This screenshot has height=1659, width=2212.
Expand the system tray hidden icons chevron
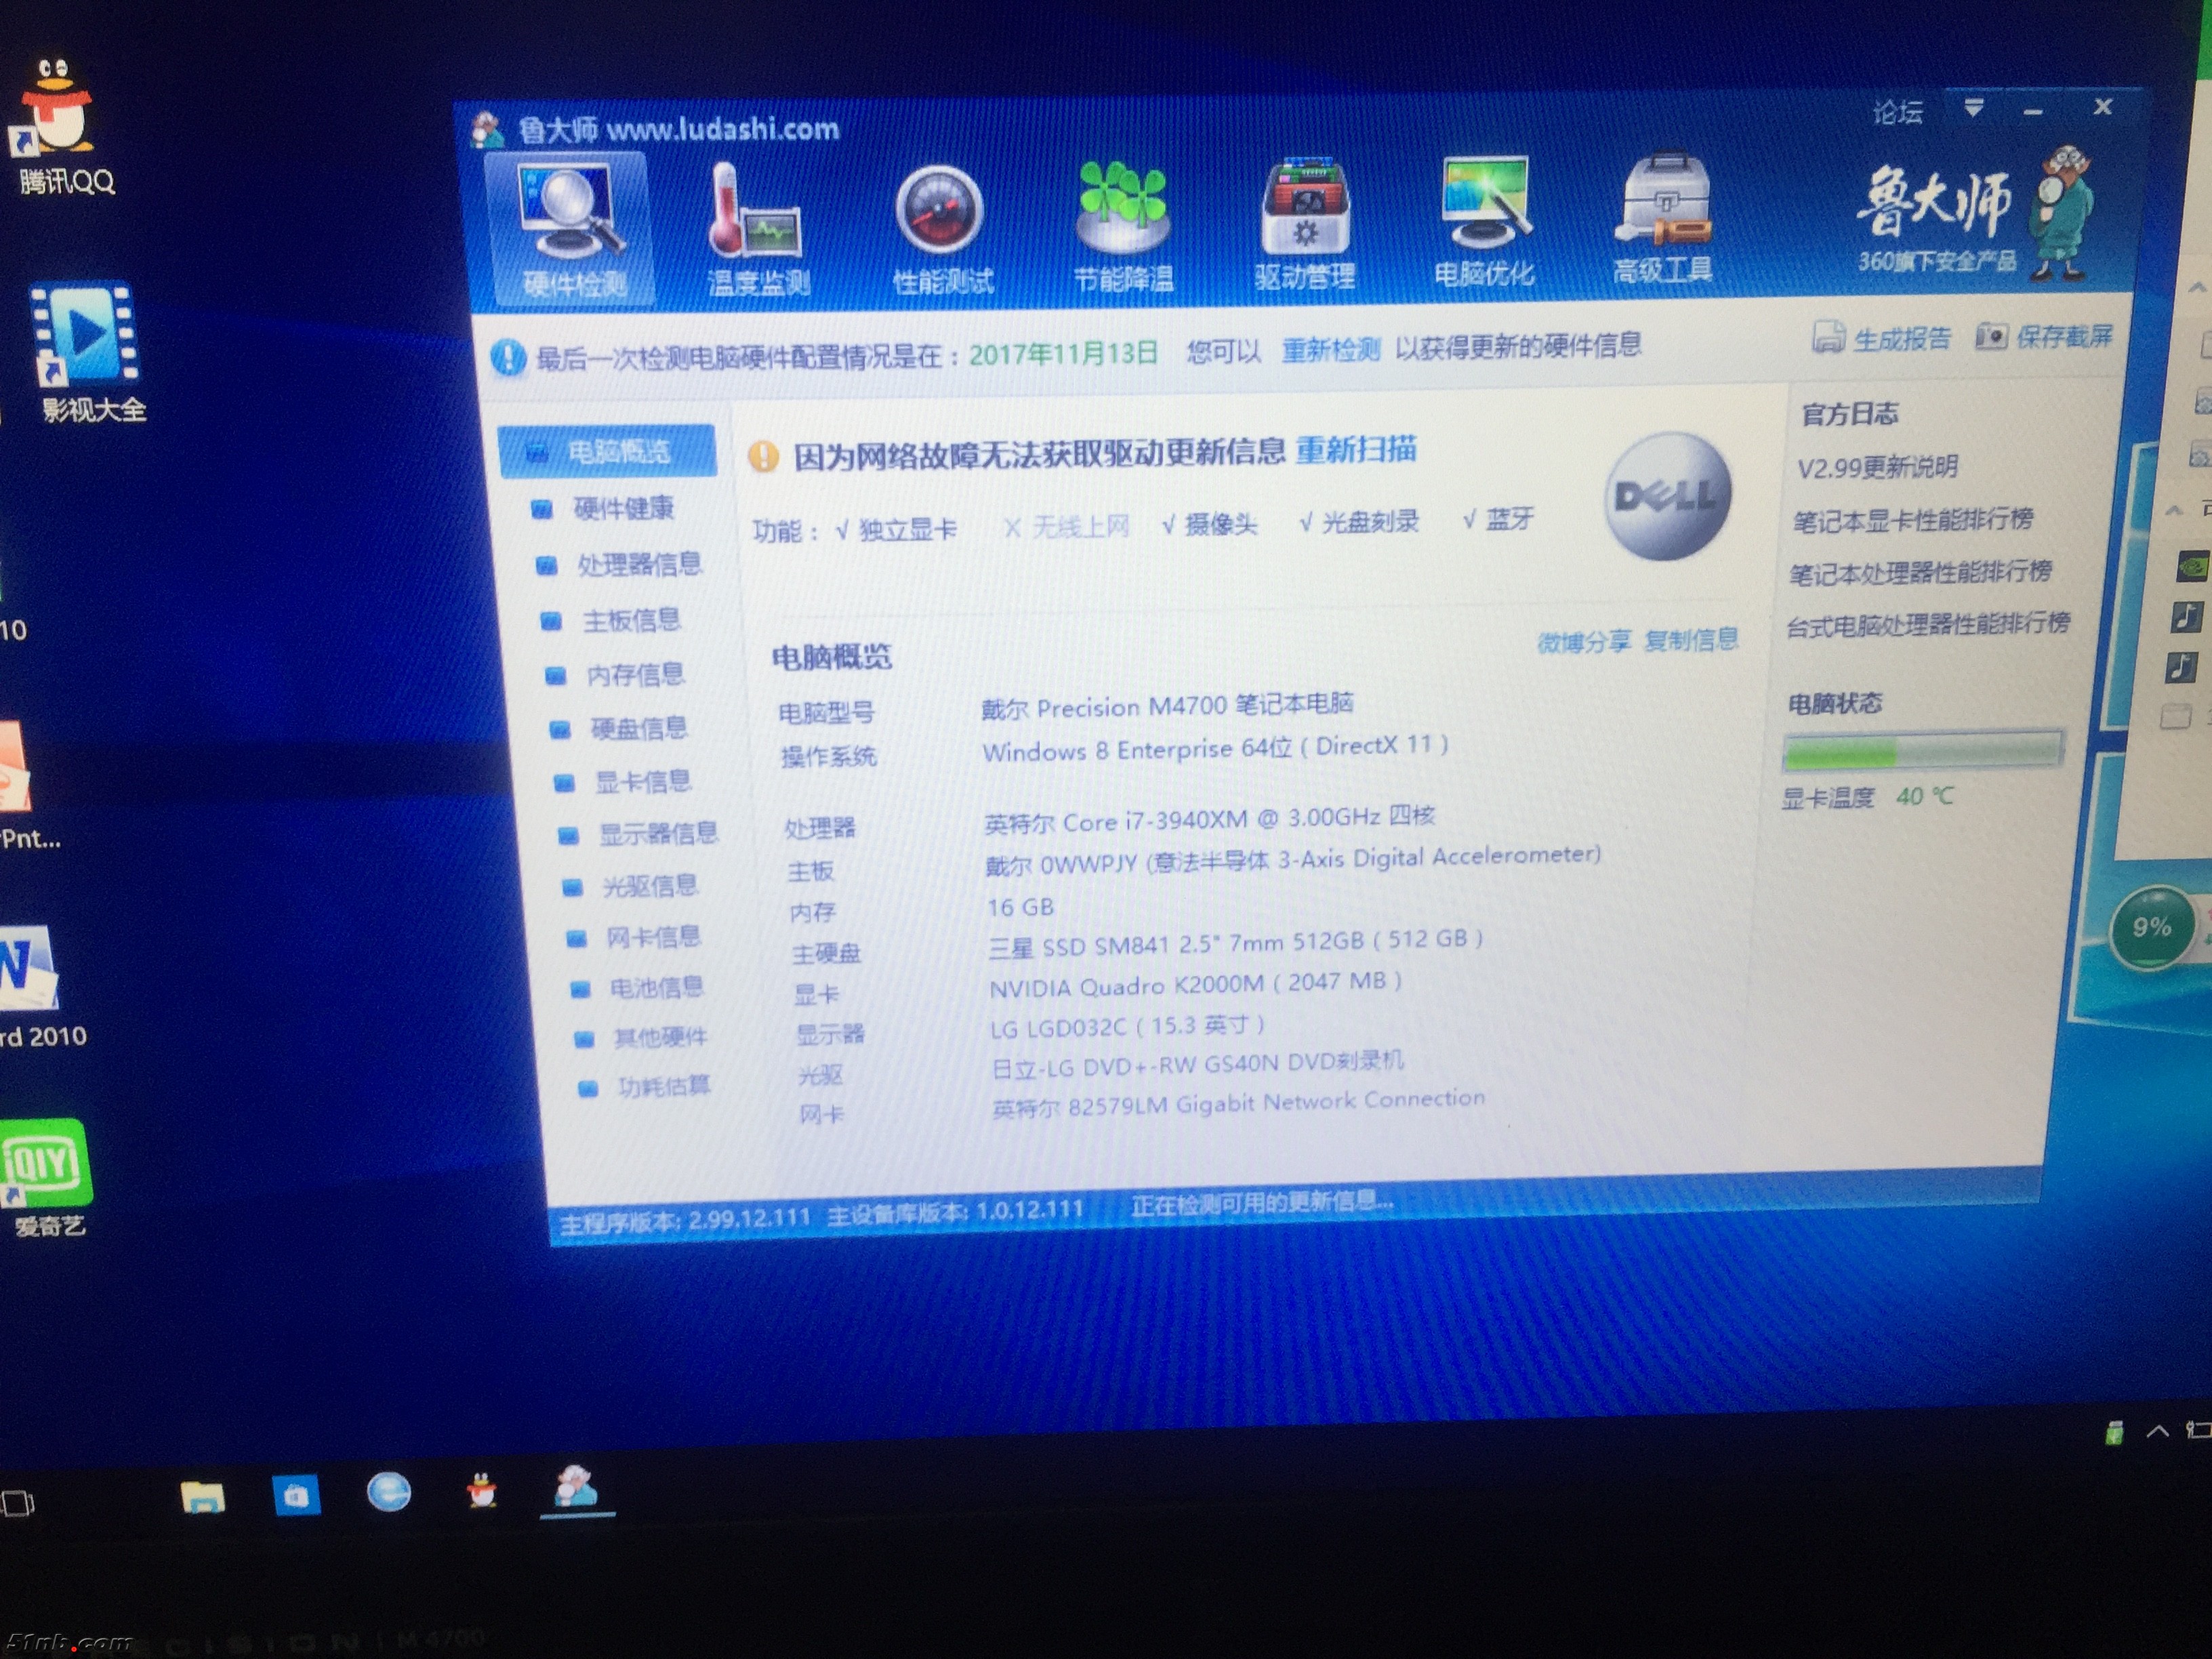click(2157, 1431)
